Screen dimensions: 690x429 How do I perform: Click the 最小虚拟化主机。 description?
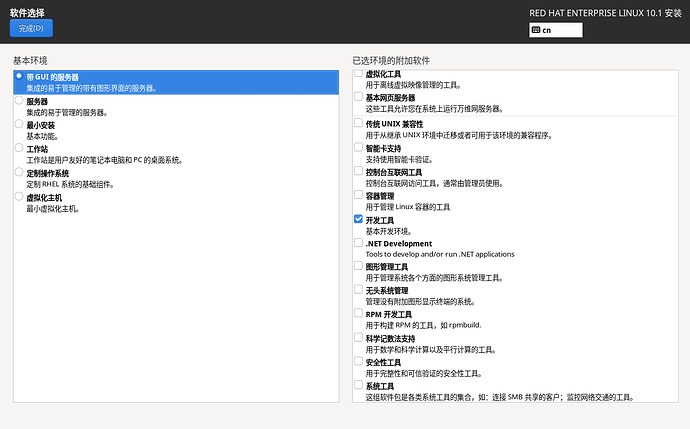[53, 209]
